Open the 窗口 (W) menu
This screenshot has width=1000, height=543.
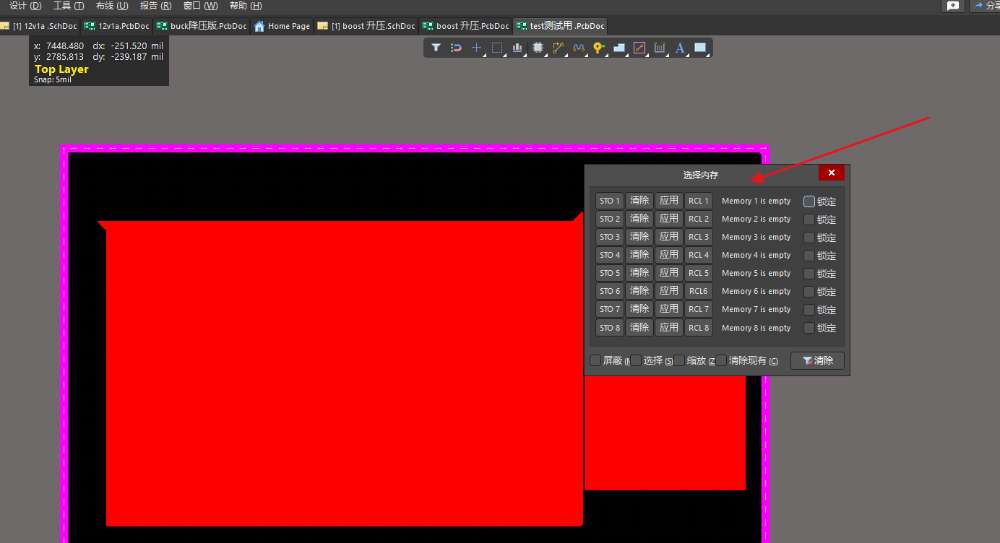[x=200, y=6]
